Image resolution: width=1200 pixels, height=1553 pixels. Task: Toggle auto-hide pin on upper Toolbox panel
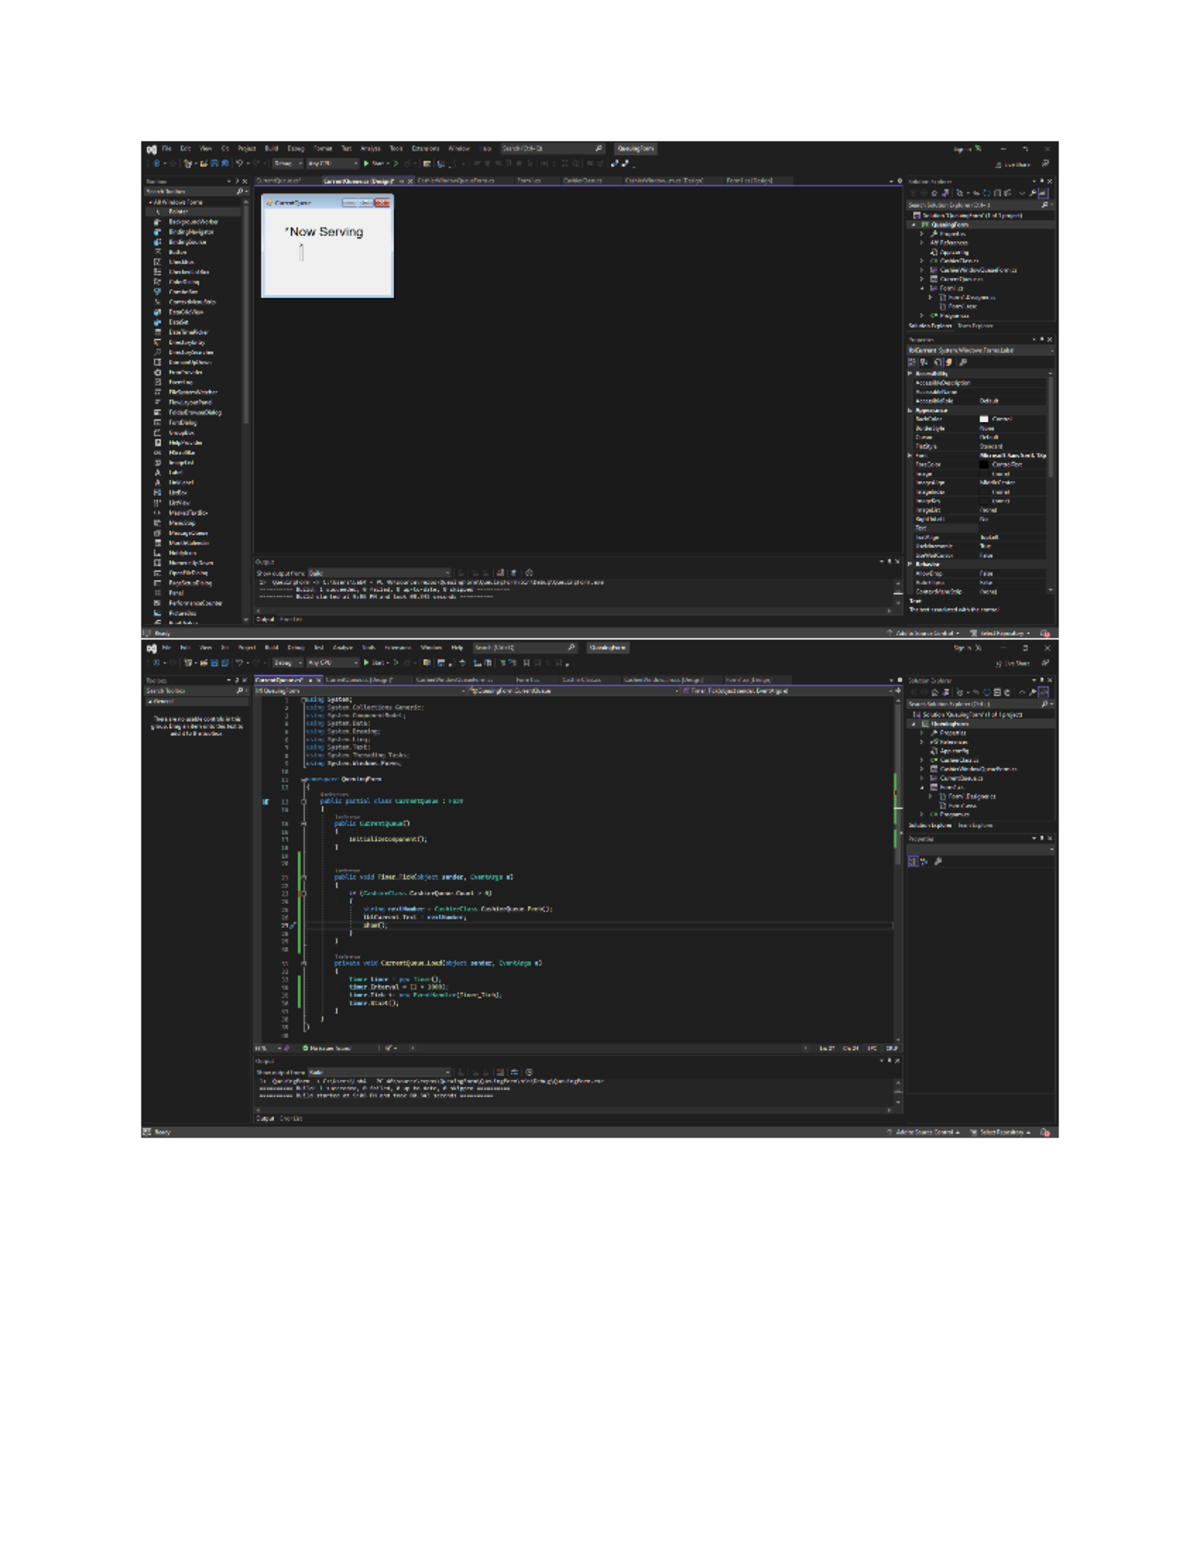(x=237, y=182)
